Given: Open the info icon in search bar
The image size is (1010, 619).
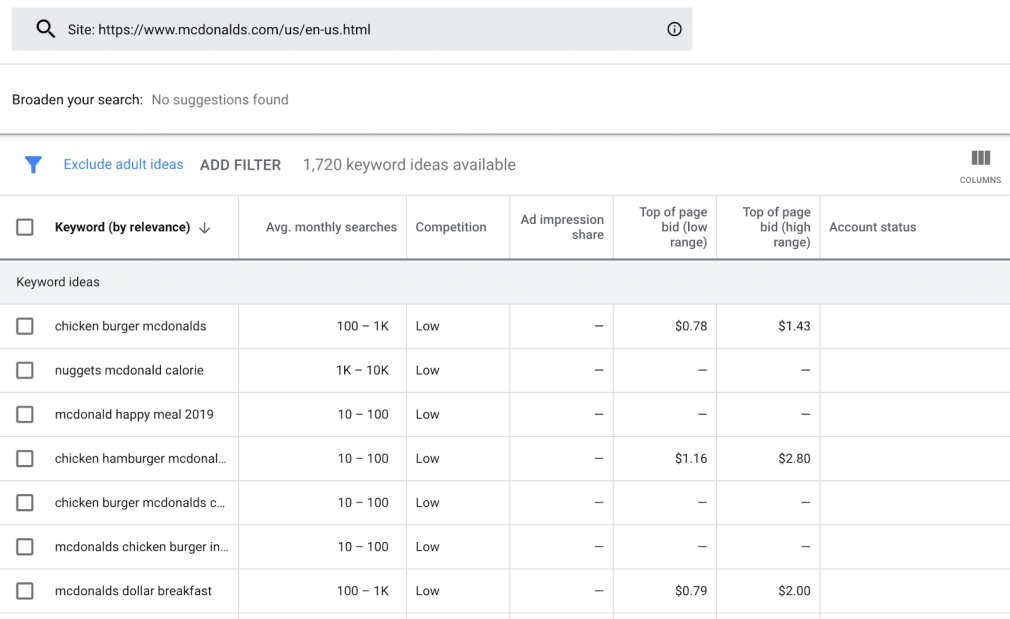Looking at the screenshot, I should click(x=674, y=29).
